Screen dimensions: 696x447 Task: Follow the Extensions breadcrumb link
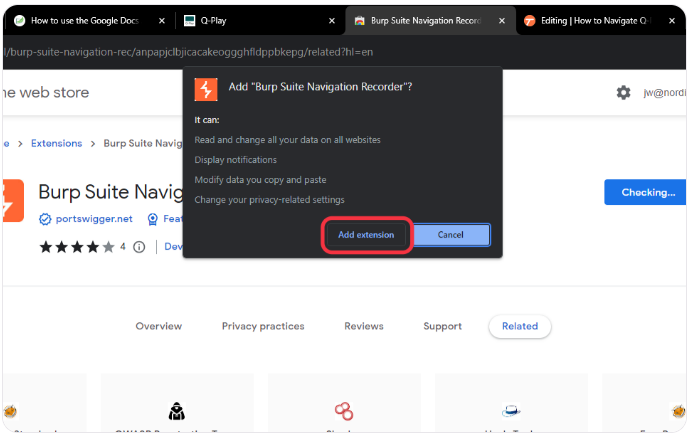(57, 145)
